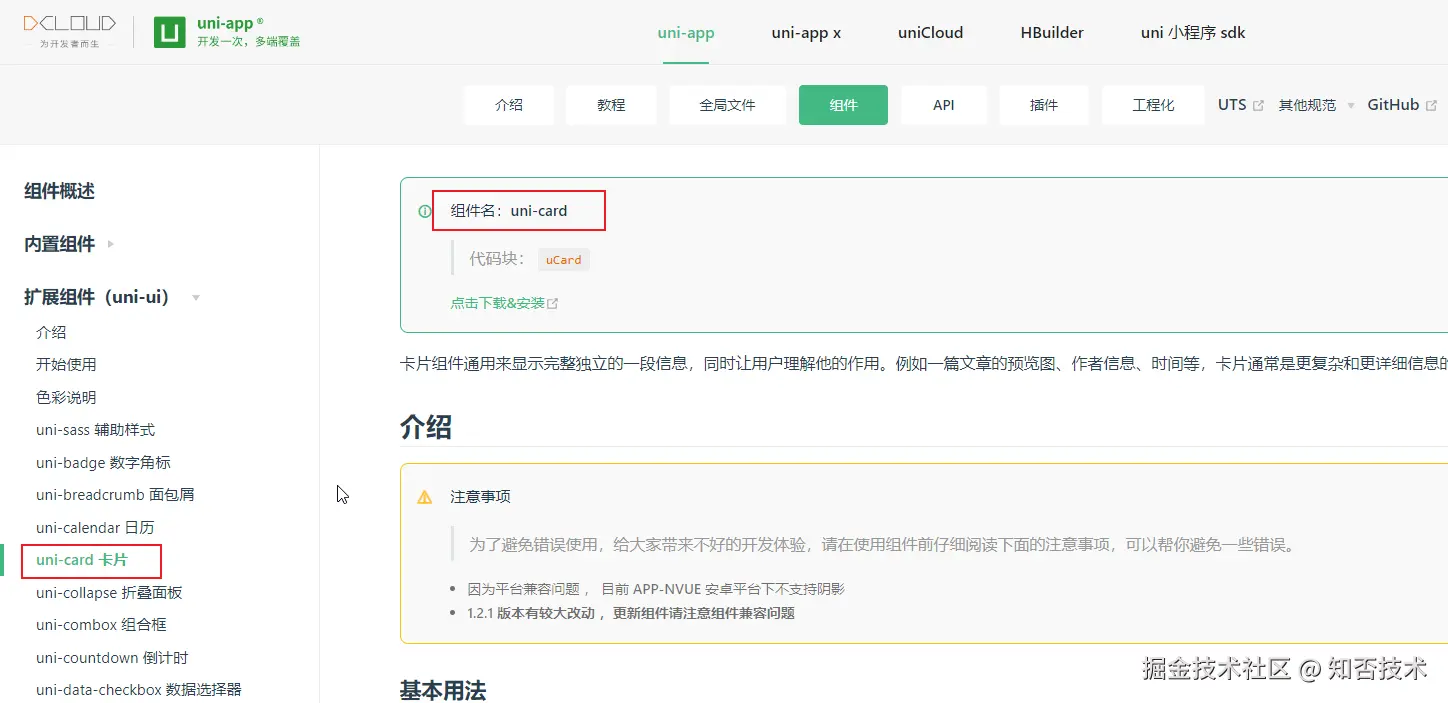Select the 全局文件 navigation button
This screenshot has height=703, width=1448.
coord(727,105)
